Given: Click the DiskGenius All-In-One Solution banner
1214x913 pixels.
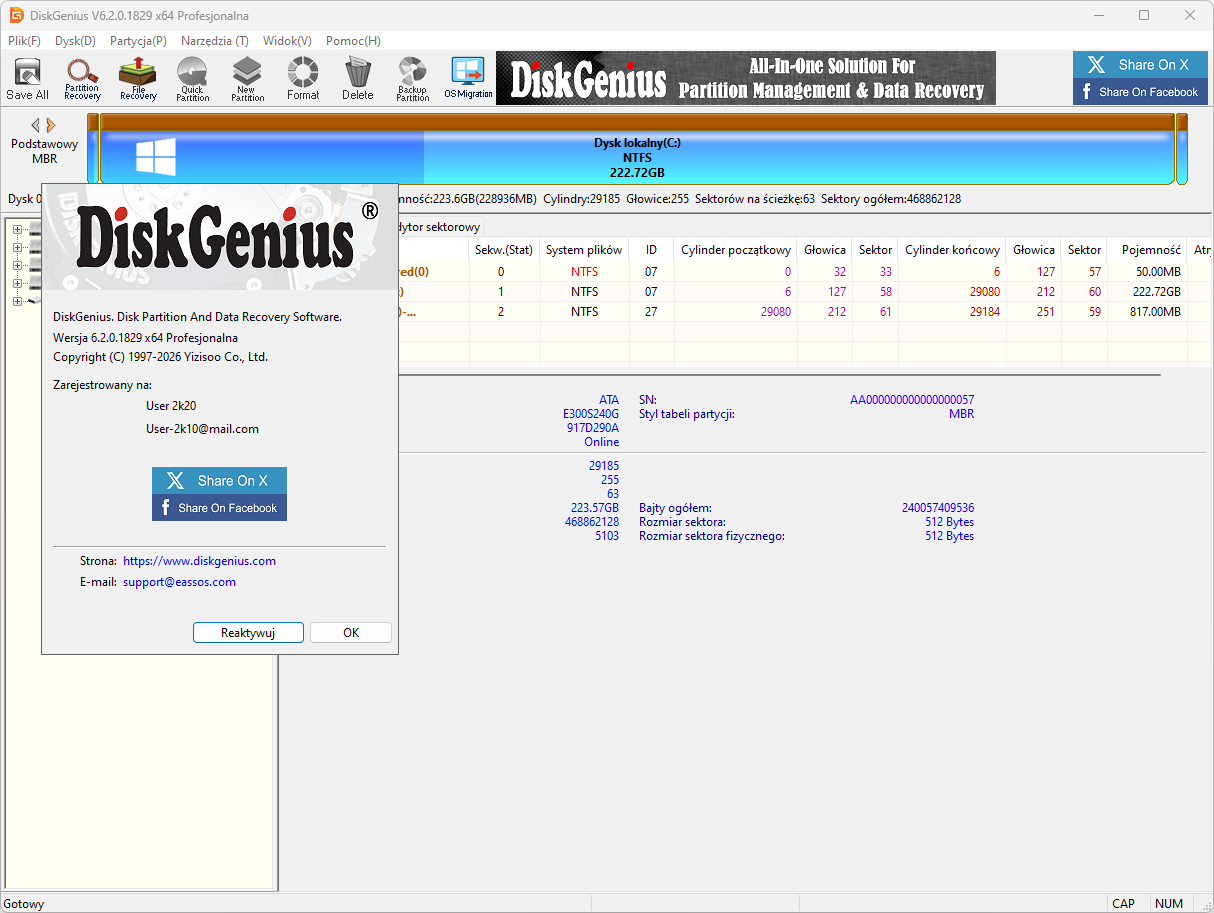Looking at the screenshot, I should (746, 78).
